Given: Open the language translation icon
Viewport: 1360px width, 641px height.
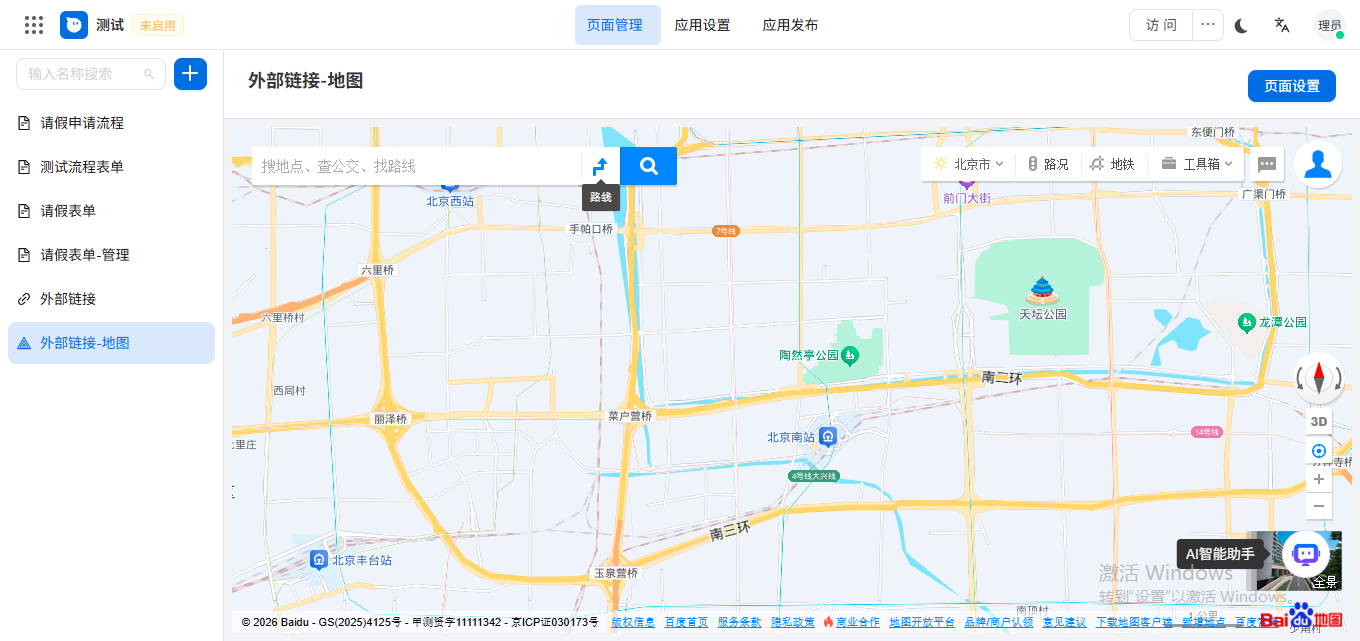Looking at the screenshot, I should tap(1282, 25).
